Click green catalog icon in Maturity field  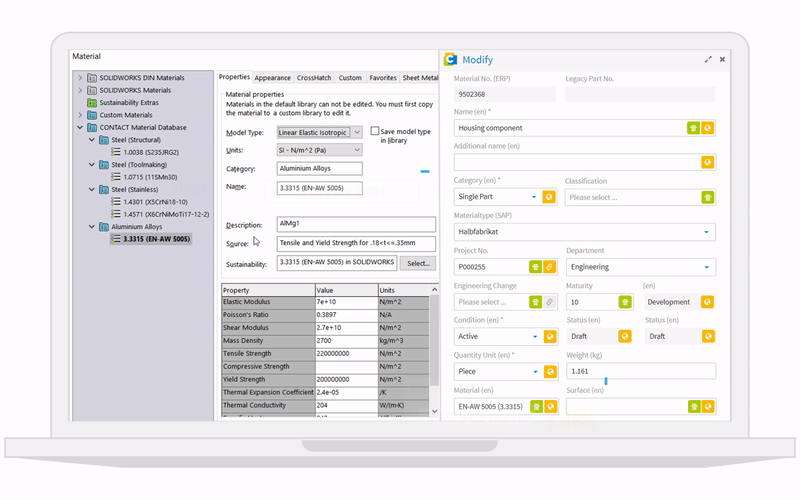625,302
